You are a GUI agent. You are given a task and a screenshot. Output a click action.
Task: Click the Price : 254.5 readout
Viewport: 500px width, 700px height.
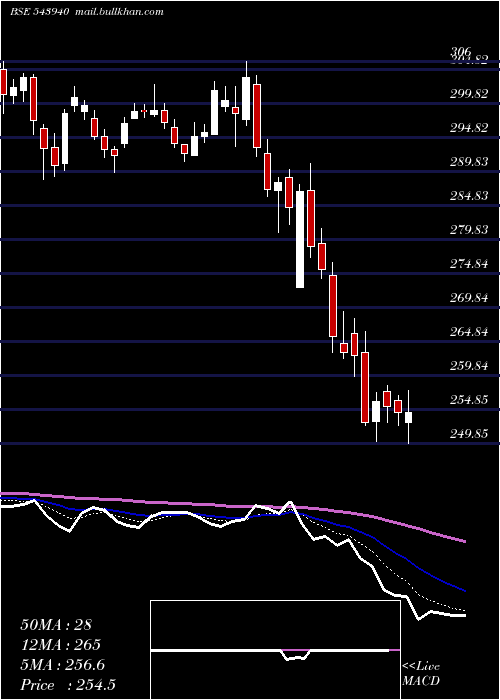[x=68, y=685]
